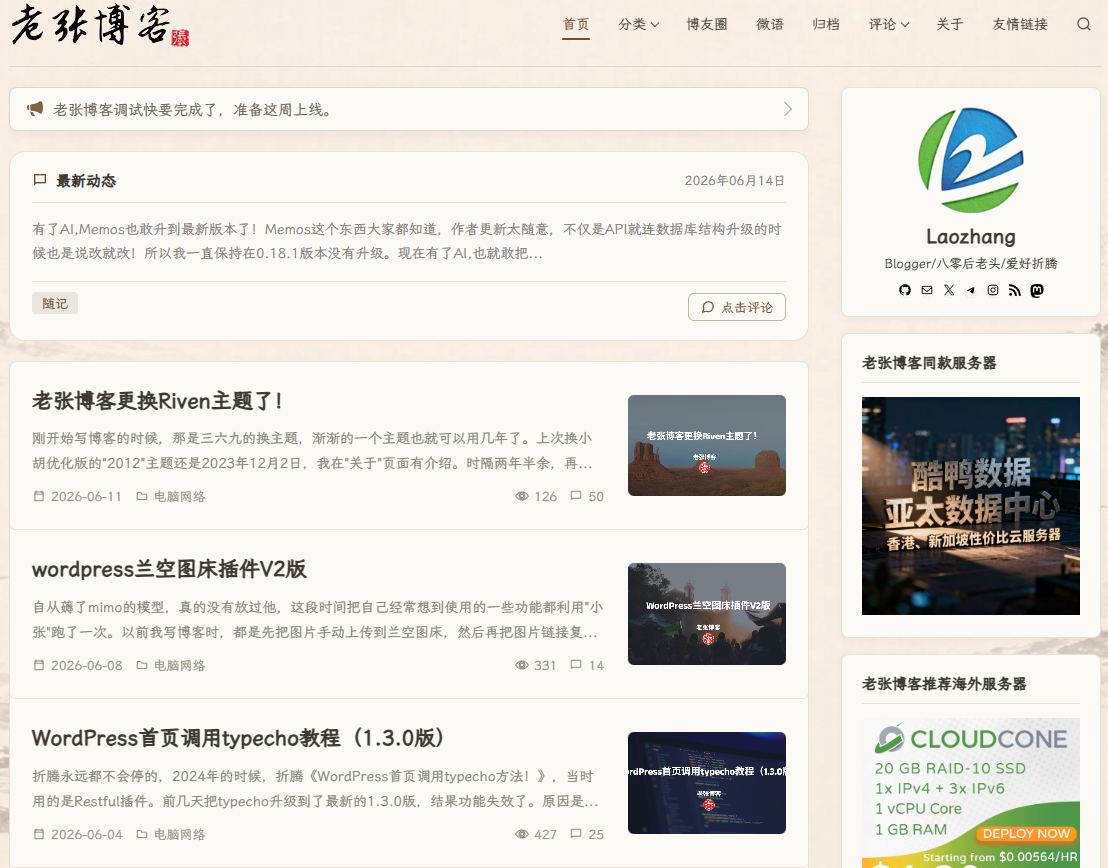Image resolution: width=1108 pixels, height=868 pixels.
Task: Click the CloudCone server ad banner
Action: [x=970, y=792]
